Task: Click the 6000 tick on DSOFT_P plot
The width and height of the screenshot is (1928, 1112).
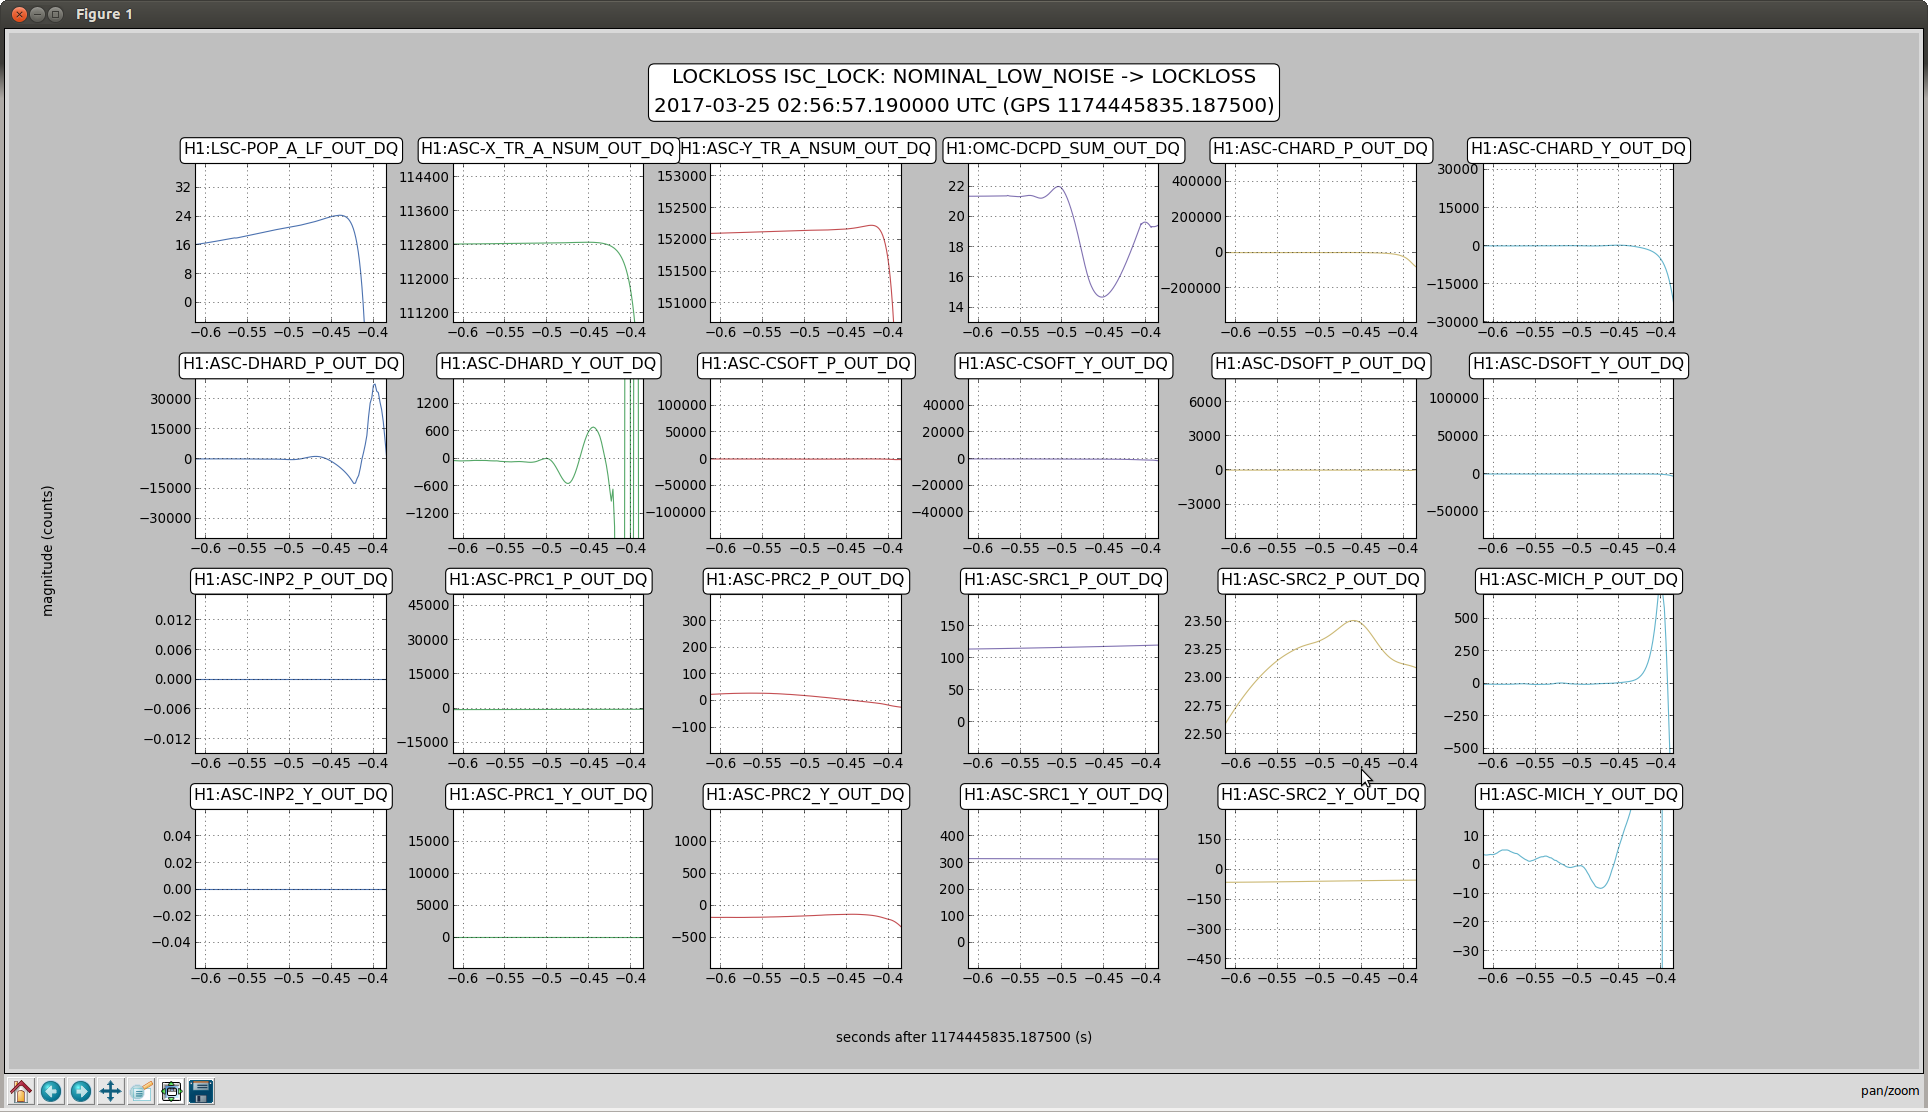Action: [x=1205, y=402]
